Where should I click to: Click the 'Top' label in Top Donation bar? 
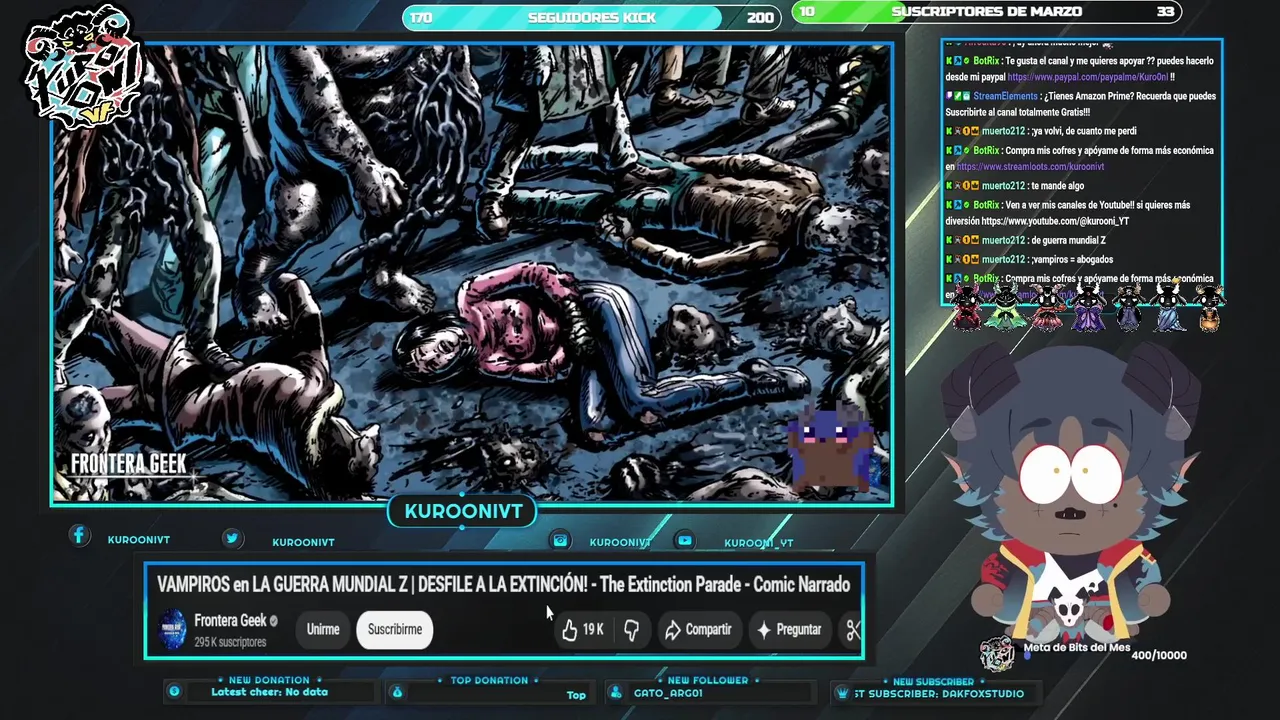(576, 695)
